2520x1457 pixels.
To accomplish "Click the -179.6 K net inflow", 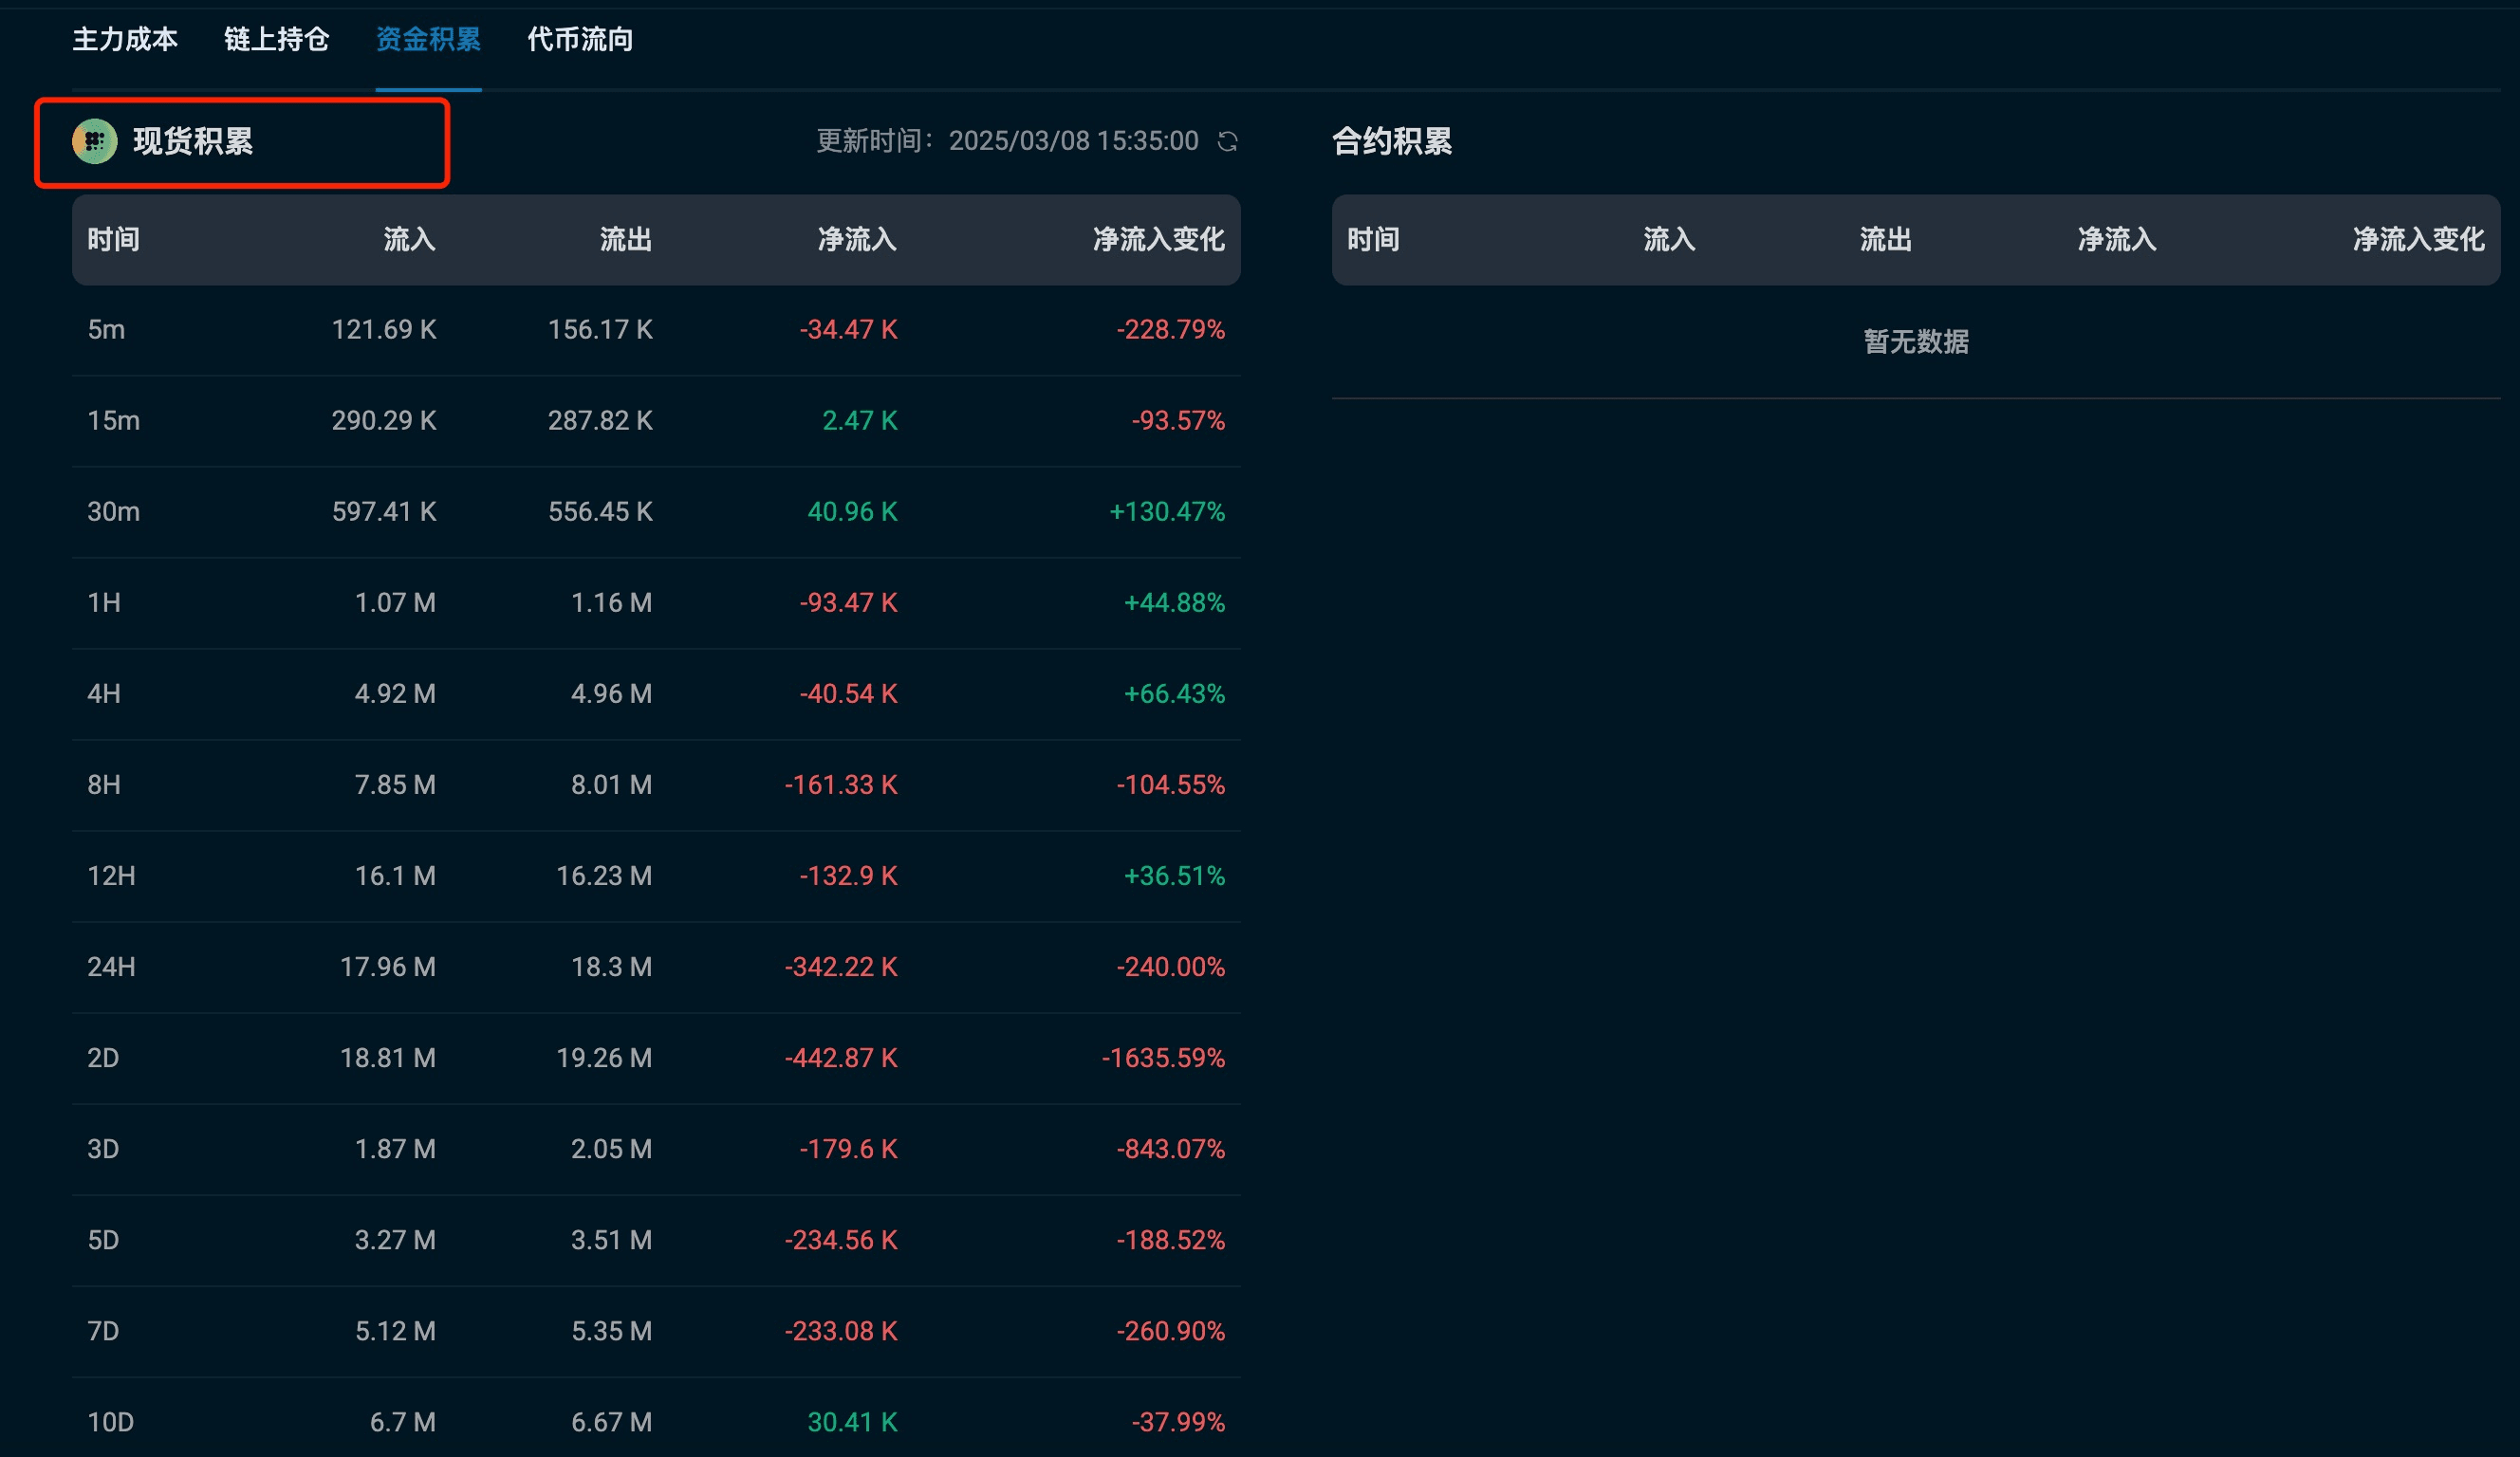I will (x=848, y=1149).
